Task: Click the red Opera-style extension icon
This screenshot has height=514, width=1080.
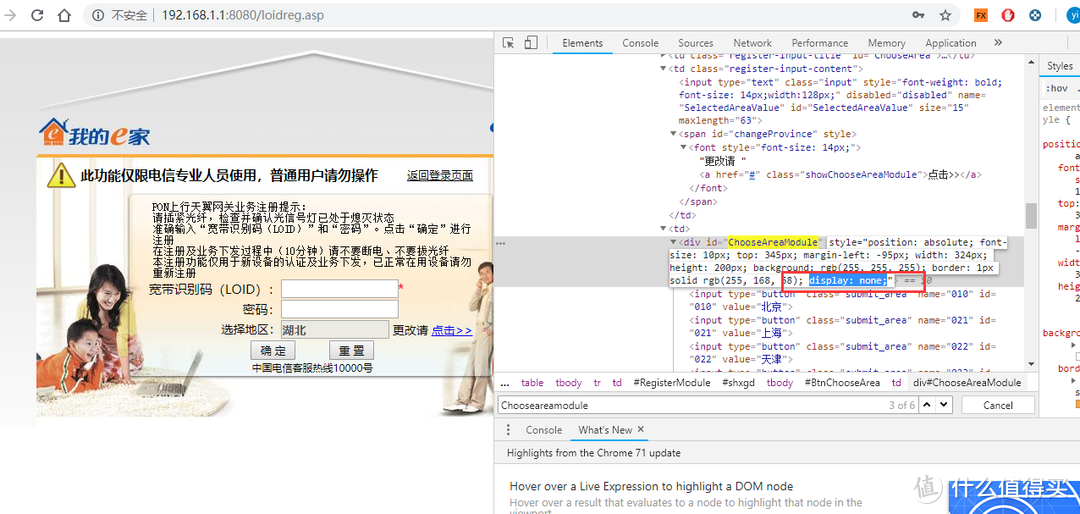Action: coord(1008,15)
